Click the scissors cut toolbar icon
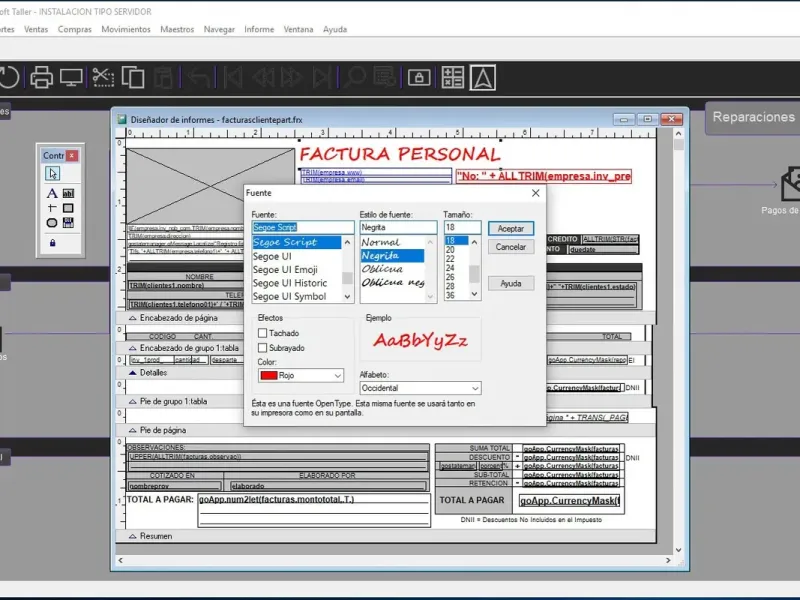Viewport: 800px width, 600px height. 103,78
